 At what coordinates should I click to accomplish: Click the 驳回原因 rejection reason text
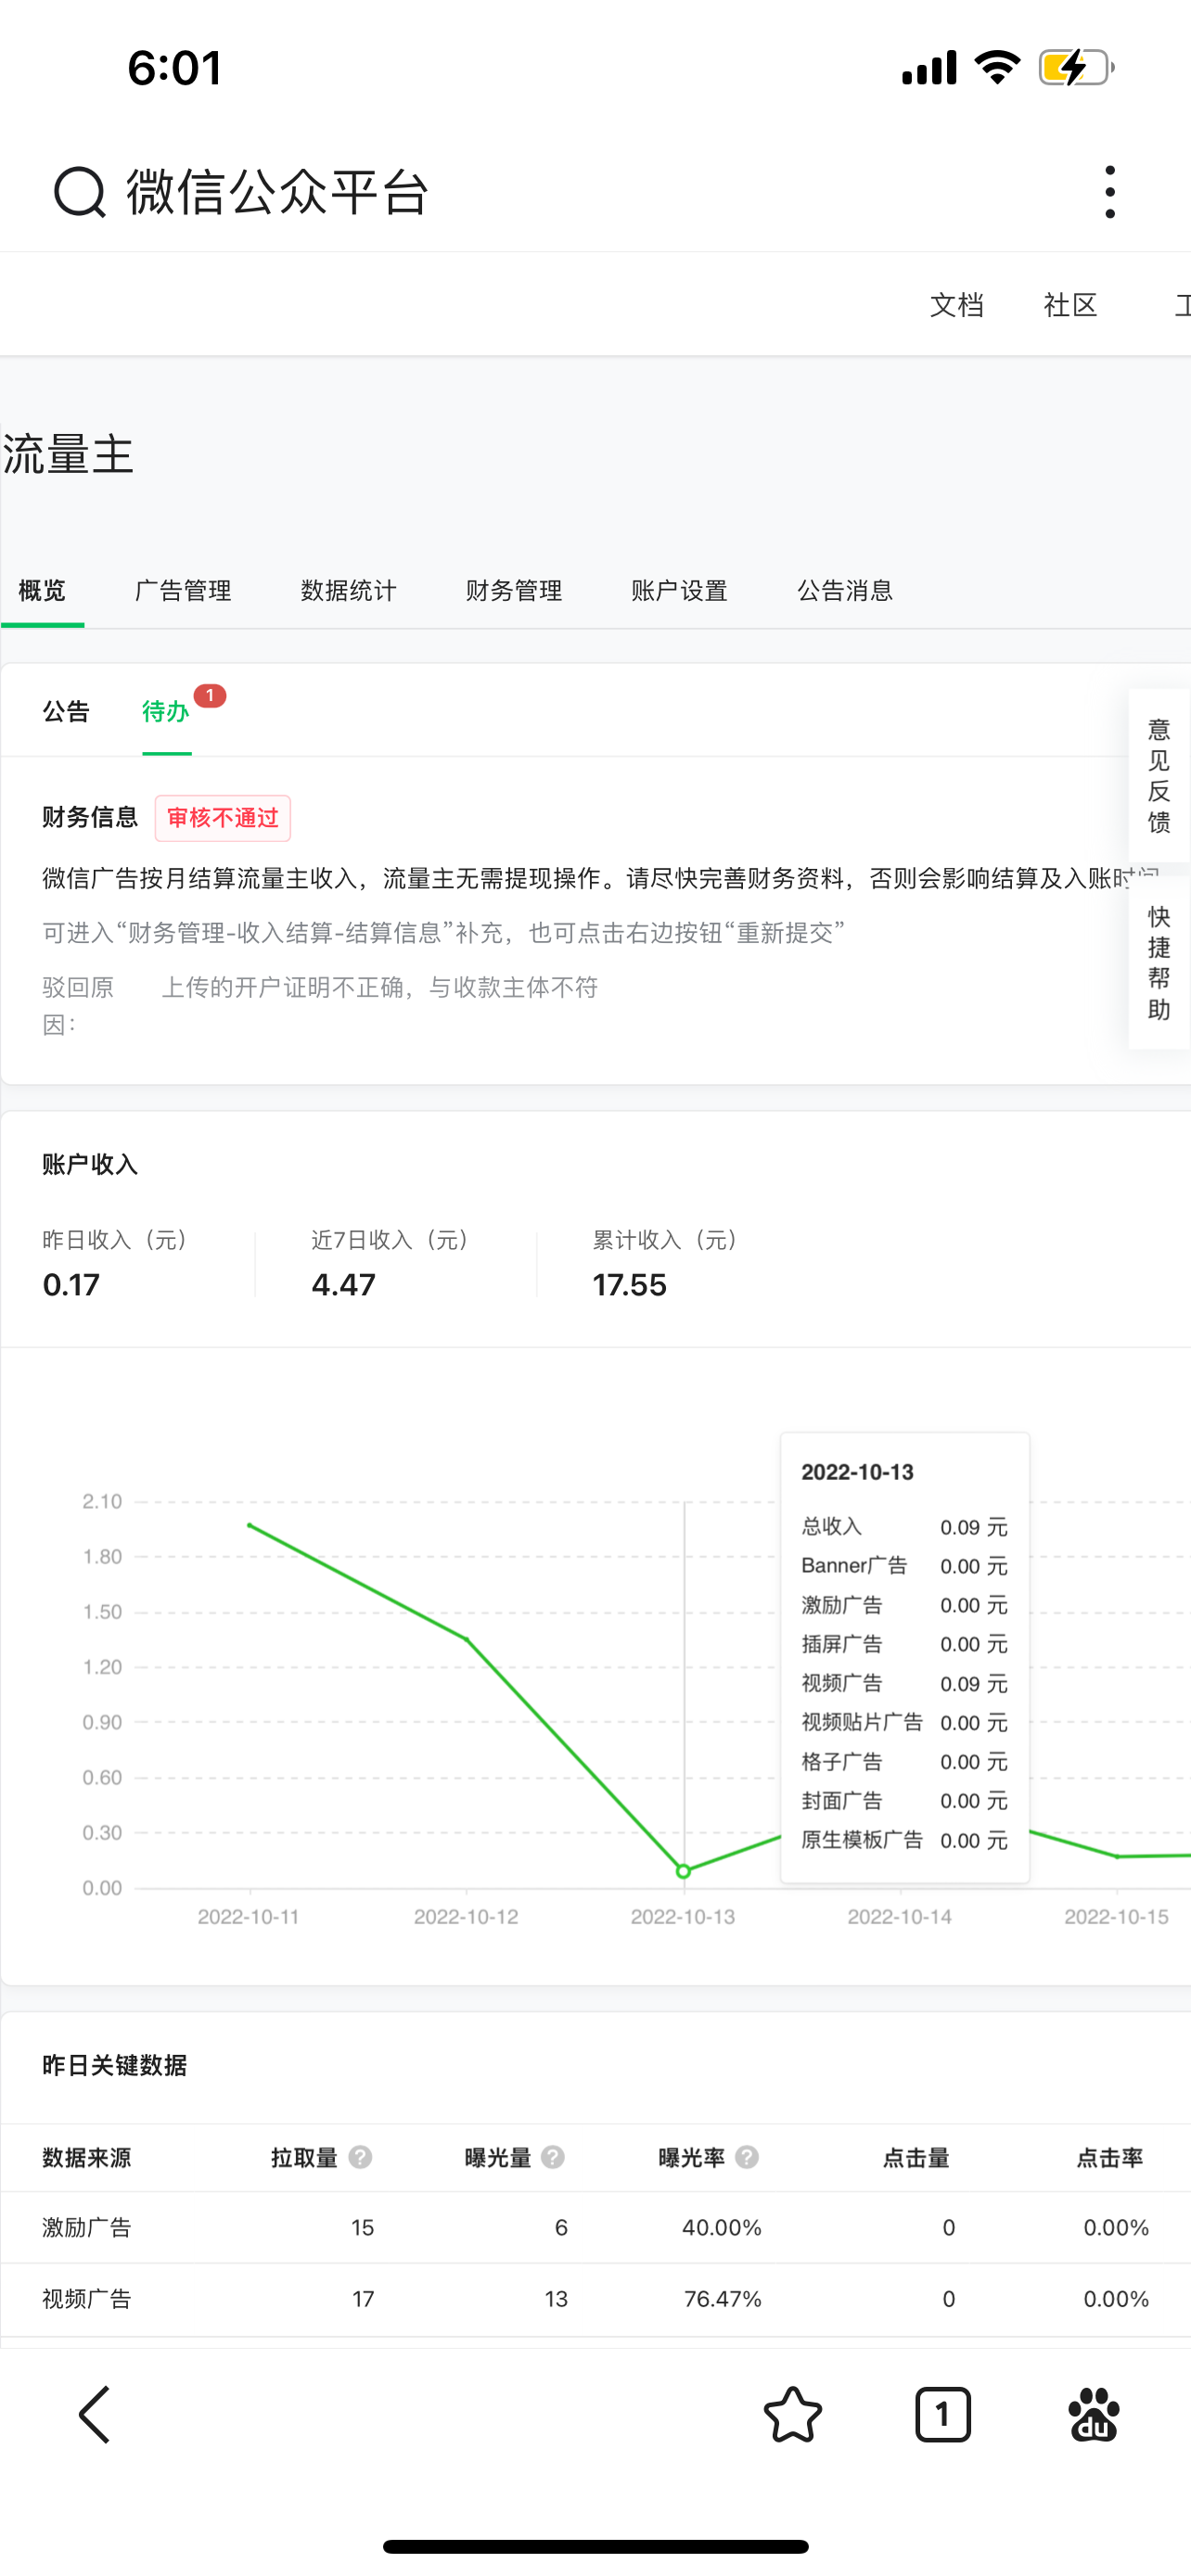tap(380, 988)
